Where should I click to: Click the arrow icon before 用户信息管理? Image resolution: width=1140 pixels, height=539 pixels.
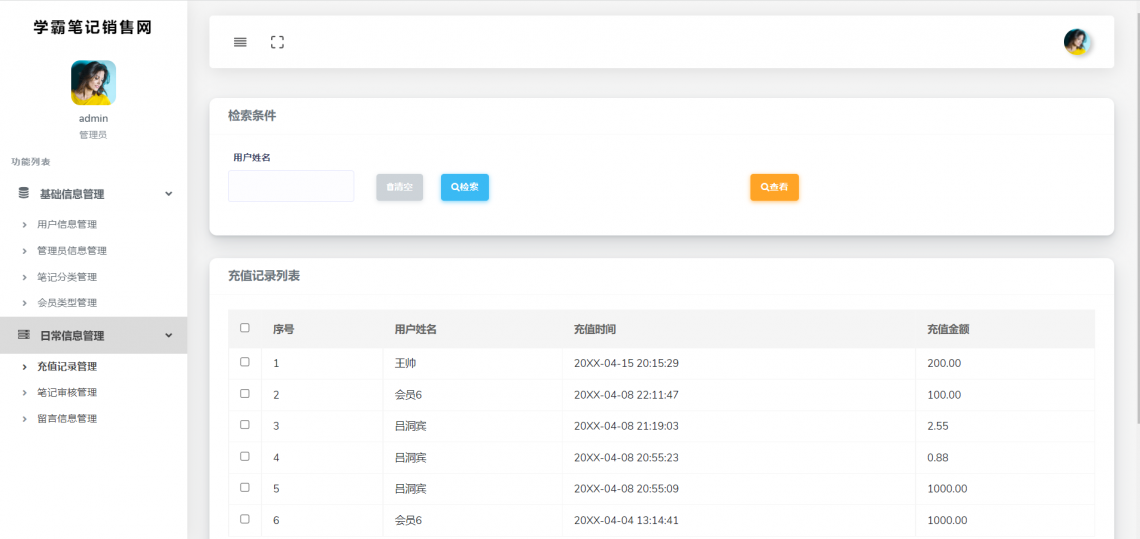coord(25,225)
